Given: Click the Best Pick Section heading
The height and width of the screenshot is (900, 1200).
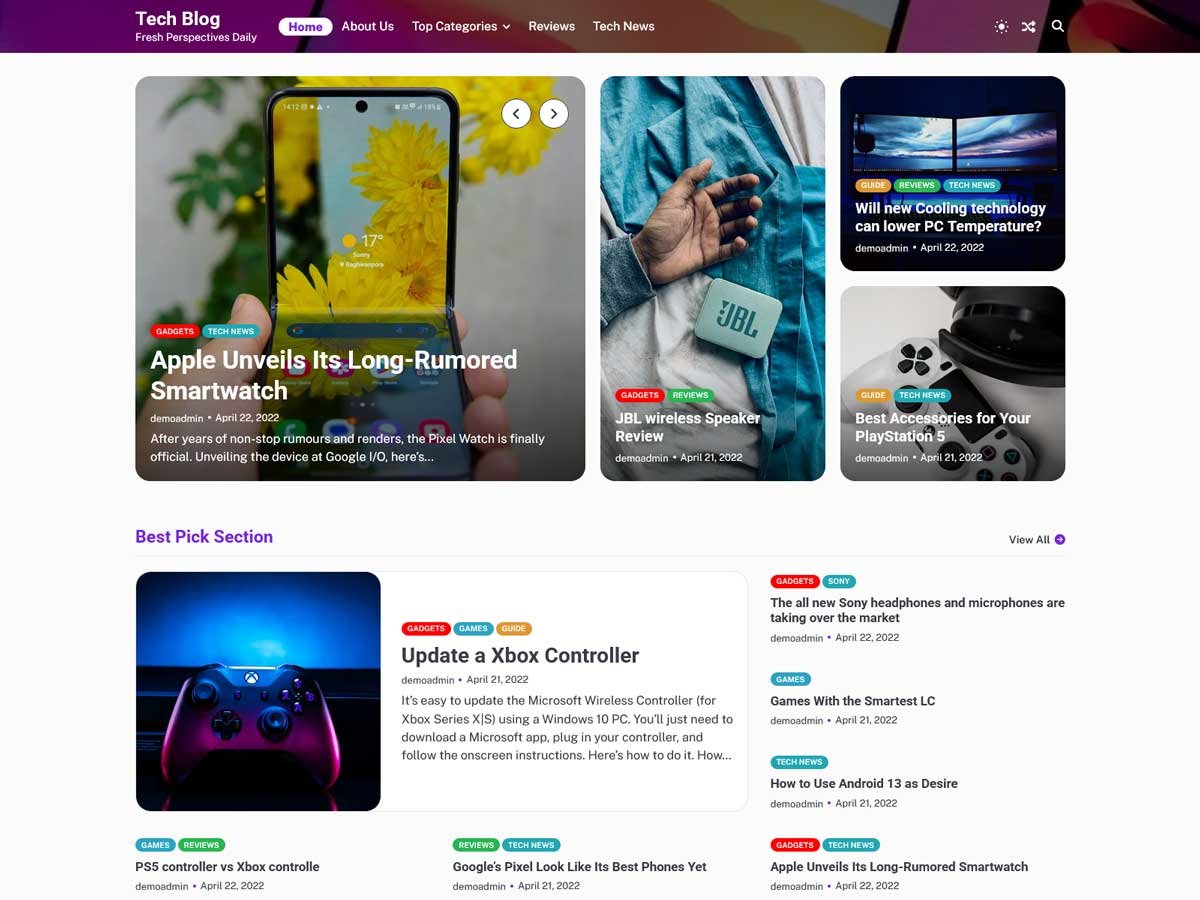Looking at the screenshot, I should click(204, 537).
